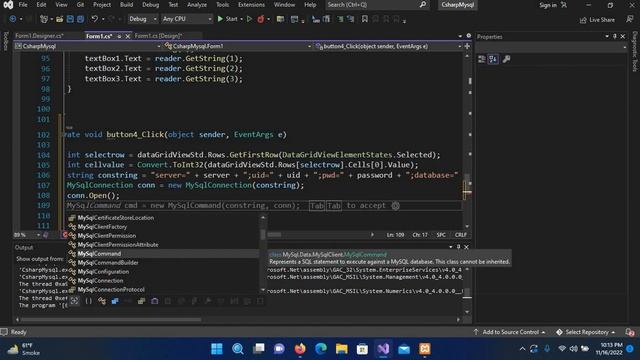640x360 pixels.
Task: Click the Categorized icon in the Properties panel
Action: (482, 59)
